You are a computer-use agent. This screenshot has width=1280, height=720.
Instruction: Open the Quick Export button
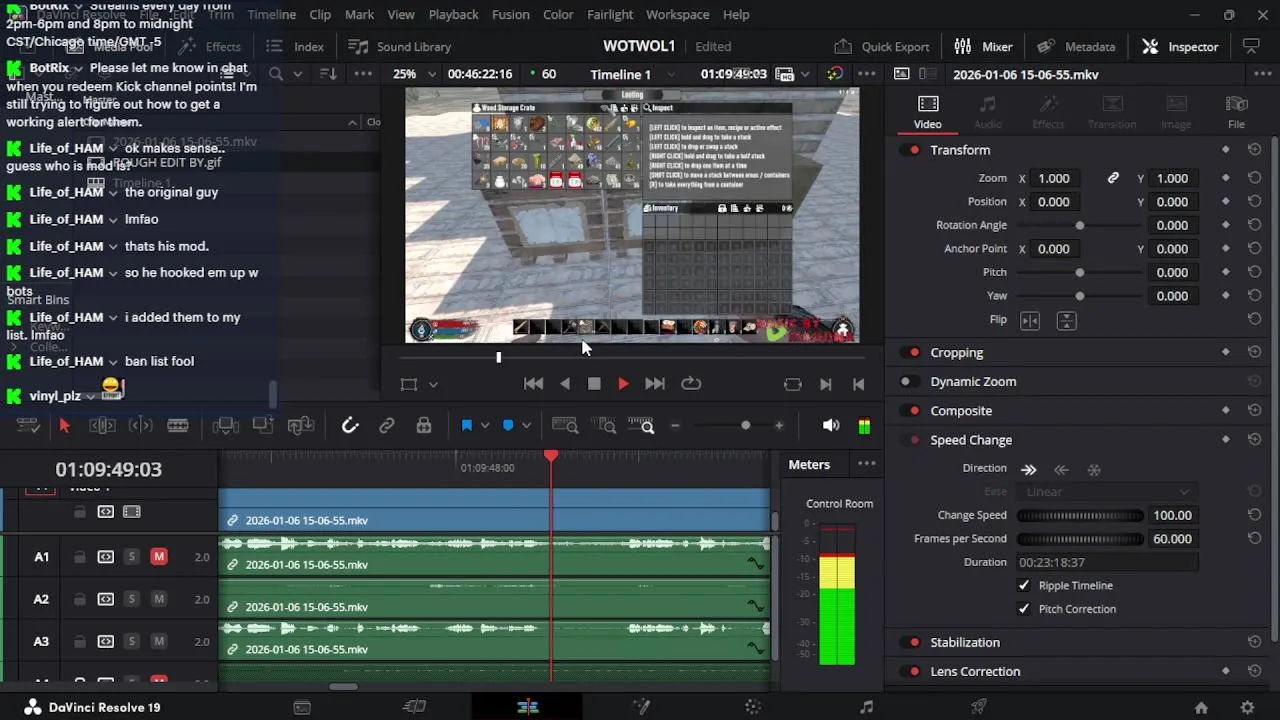tap(882, 47)
